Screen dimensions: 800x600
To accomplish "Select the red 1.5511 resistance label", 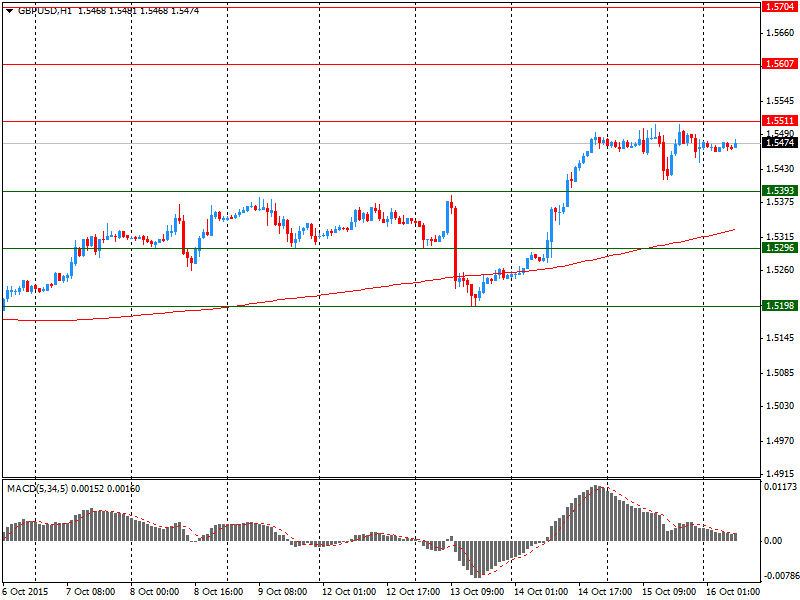I will (780, 121).
